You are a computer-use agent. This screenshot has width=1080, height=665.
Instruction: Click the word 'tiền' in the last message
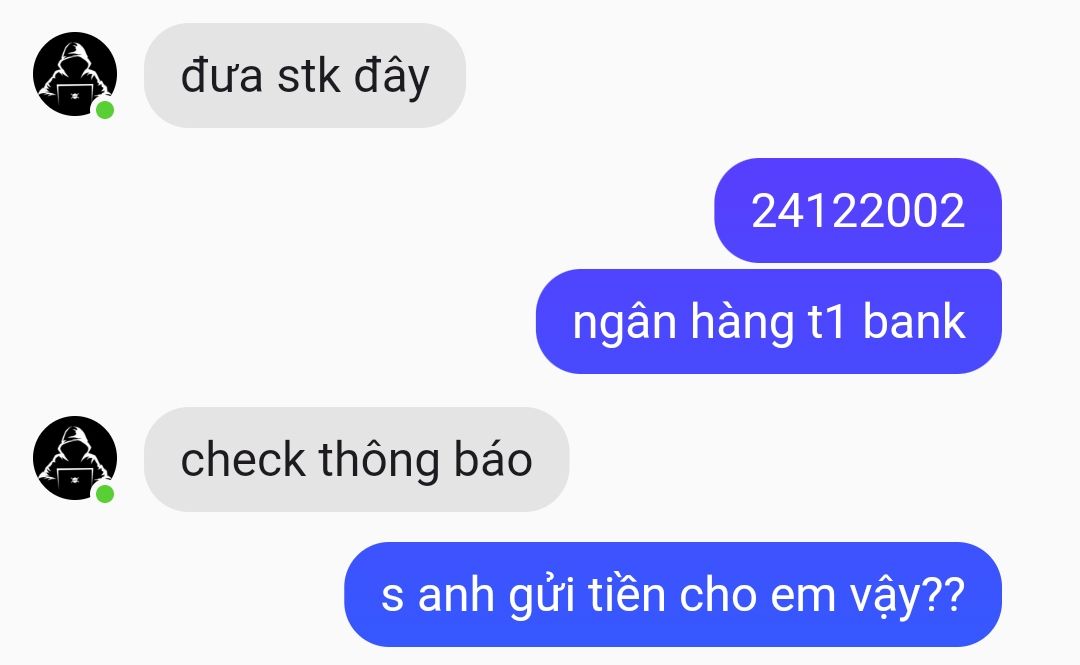click(627, 594)
